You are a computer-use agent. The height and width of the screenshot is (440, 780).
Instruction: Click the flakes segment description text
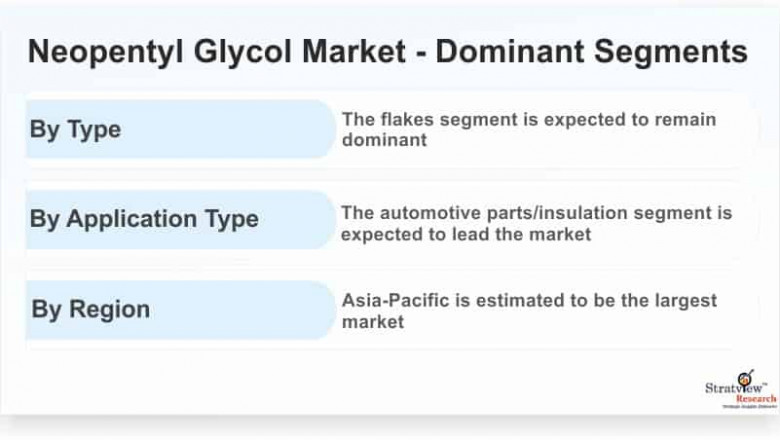528,129
